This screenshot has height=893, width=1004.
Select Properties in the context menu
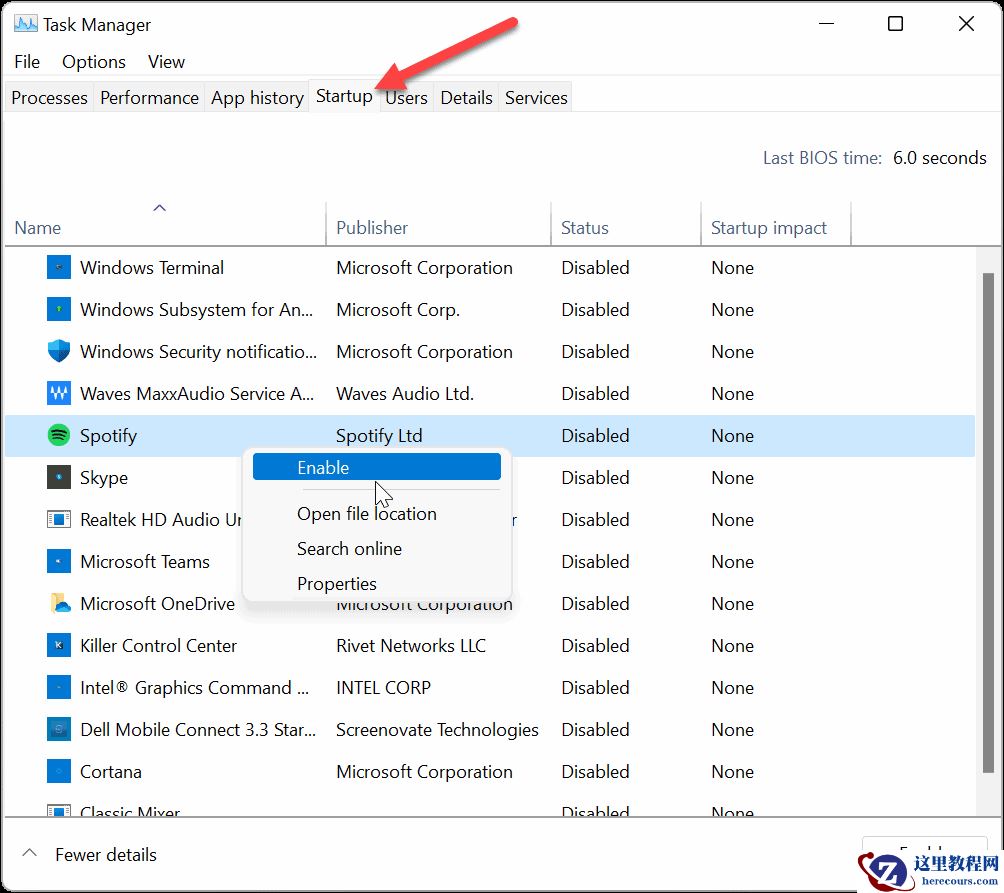point(337,583)
